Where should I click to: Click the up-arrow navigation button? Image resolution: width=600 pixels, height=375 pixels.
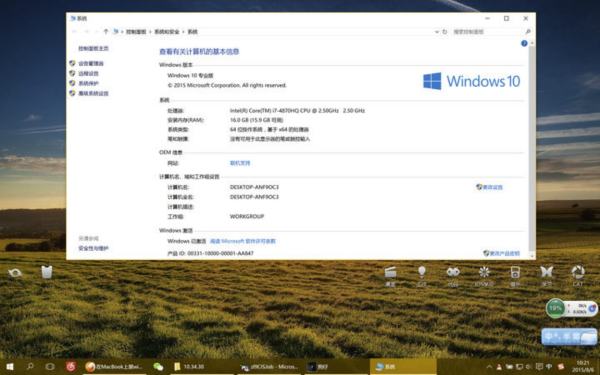click(x=106, y=31)
